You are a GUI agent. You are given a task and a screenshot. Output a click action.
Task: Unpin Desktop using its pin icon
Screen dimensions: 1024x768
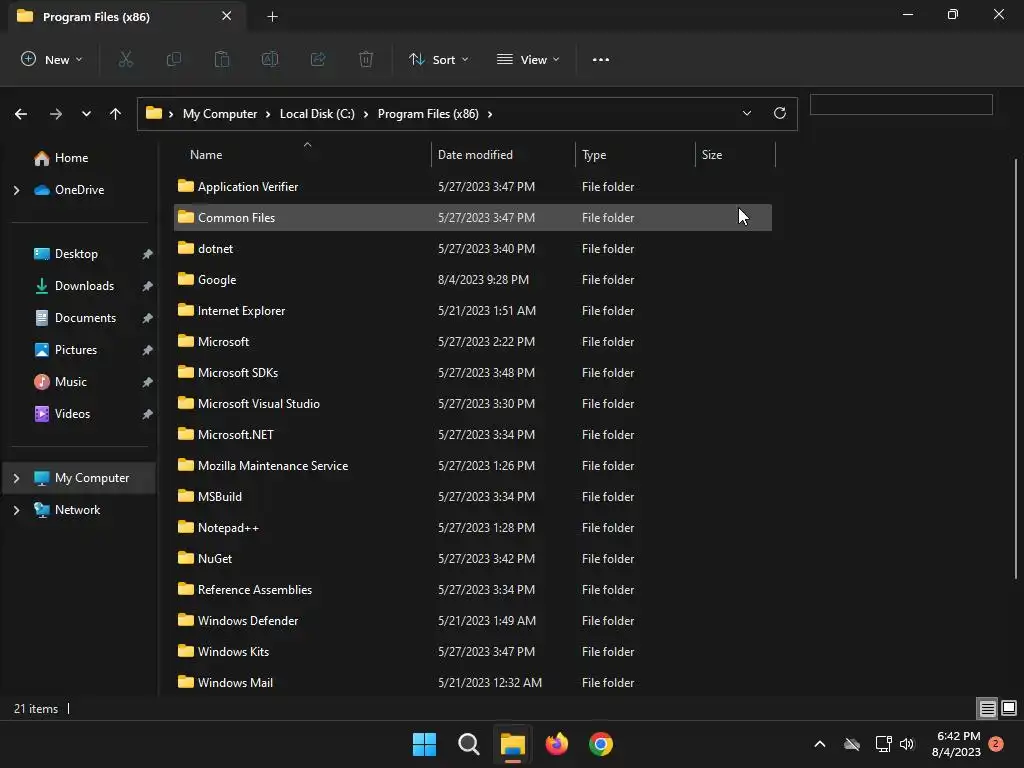(148, 254)
